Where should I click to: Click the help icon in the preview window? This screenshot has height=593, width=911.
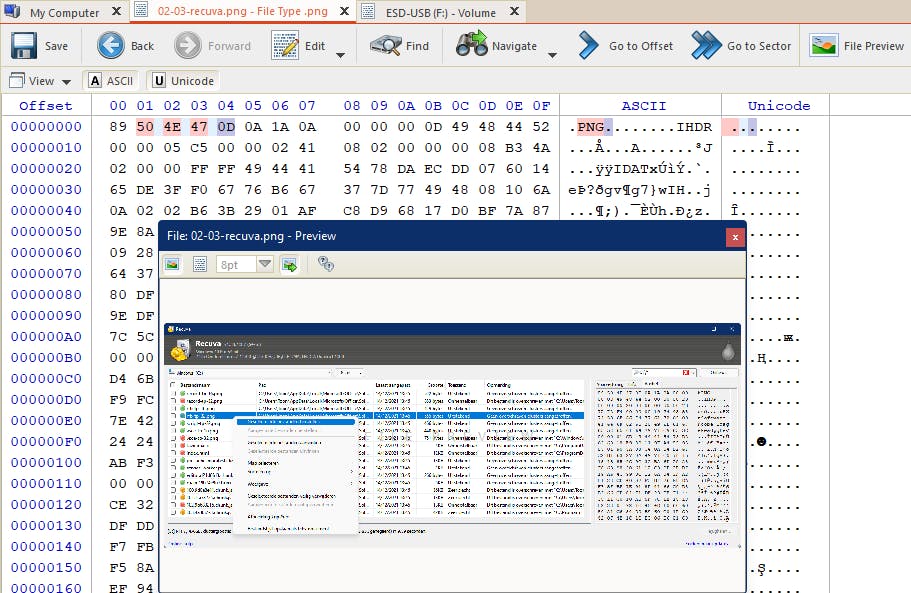[x=326, y=264]
